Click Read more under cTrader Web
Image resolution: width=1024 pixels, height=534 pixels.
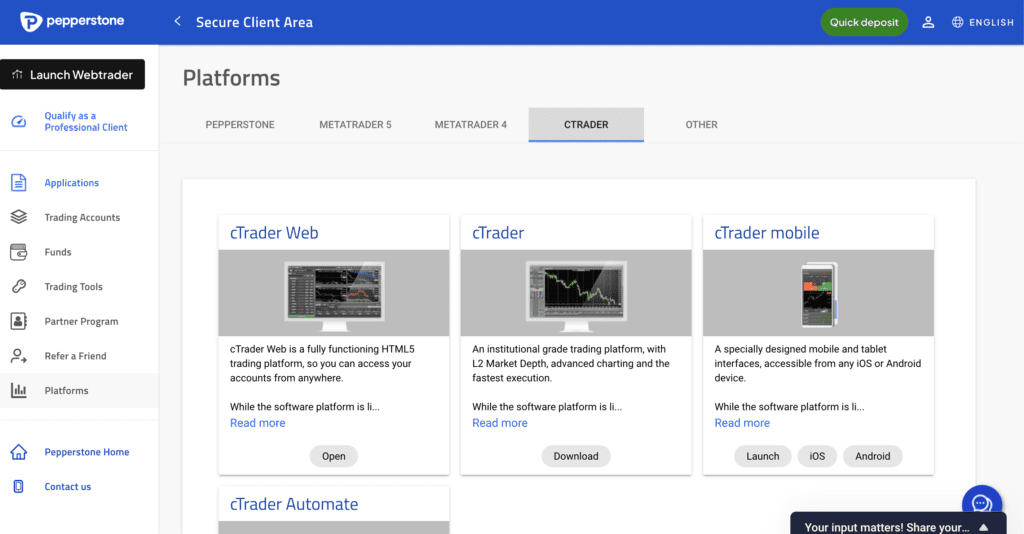coord(257,423)
